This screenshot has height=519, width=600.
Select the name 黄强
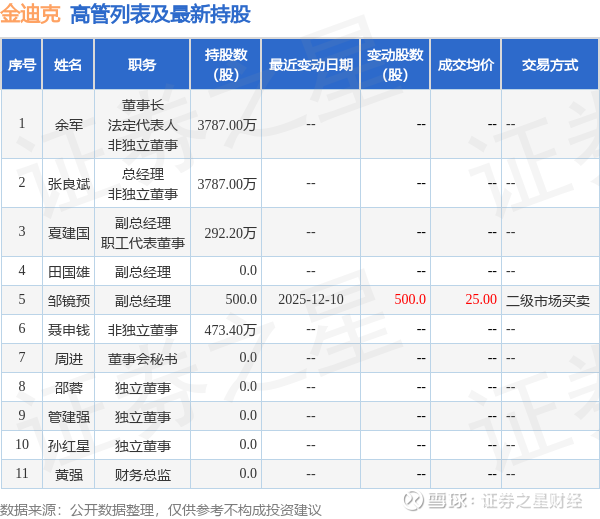pyautogui.click(x=68, y=475)
